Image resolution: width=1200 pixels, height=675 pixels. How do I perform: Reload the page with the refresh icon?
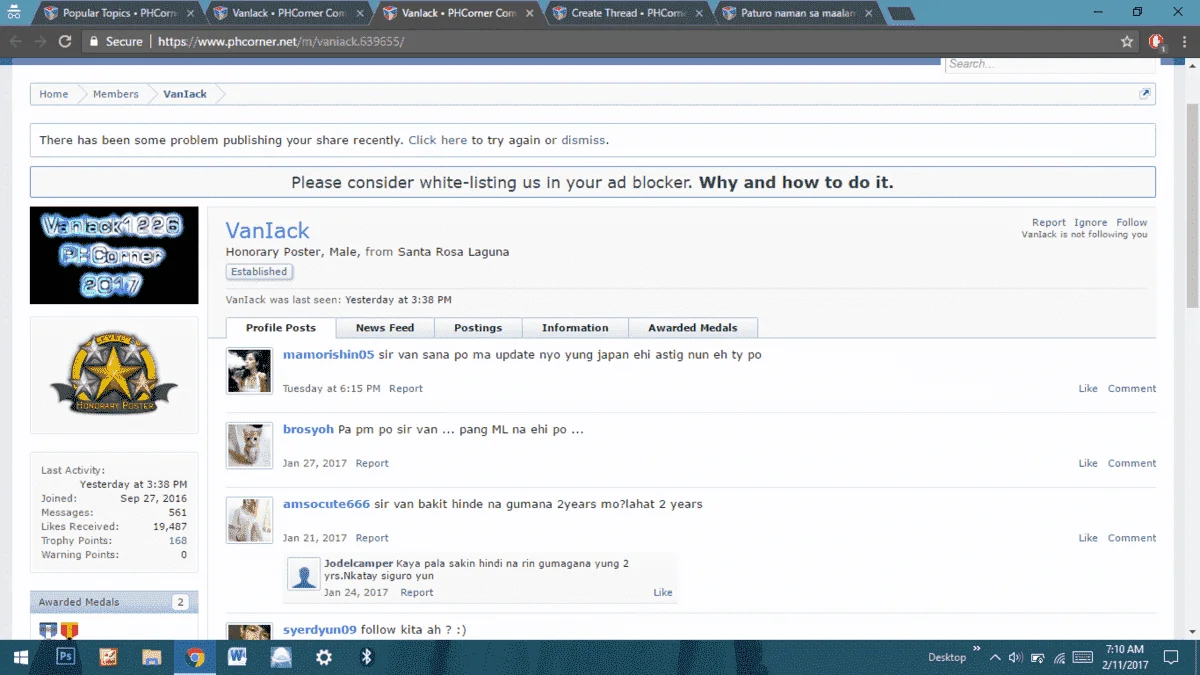66,42
